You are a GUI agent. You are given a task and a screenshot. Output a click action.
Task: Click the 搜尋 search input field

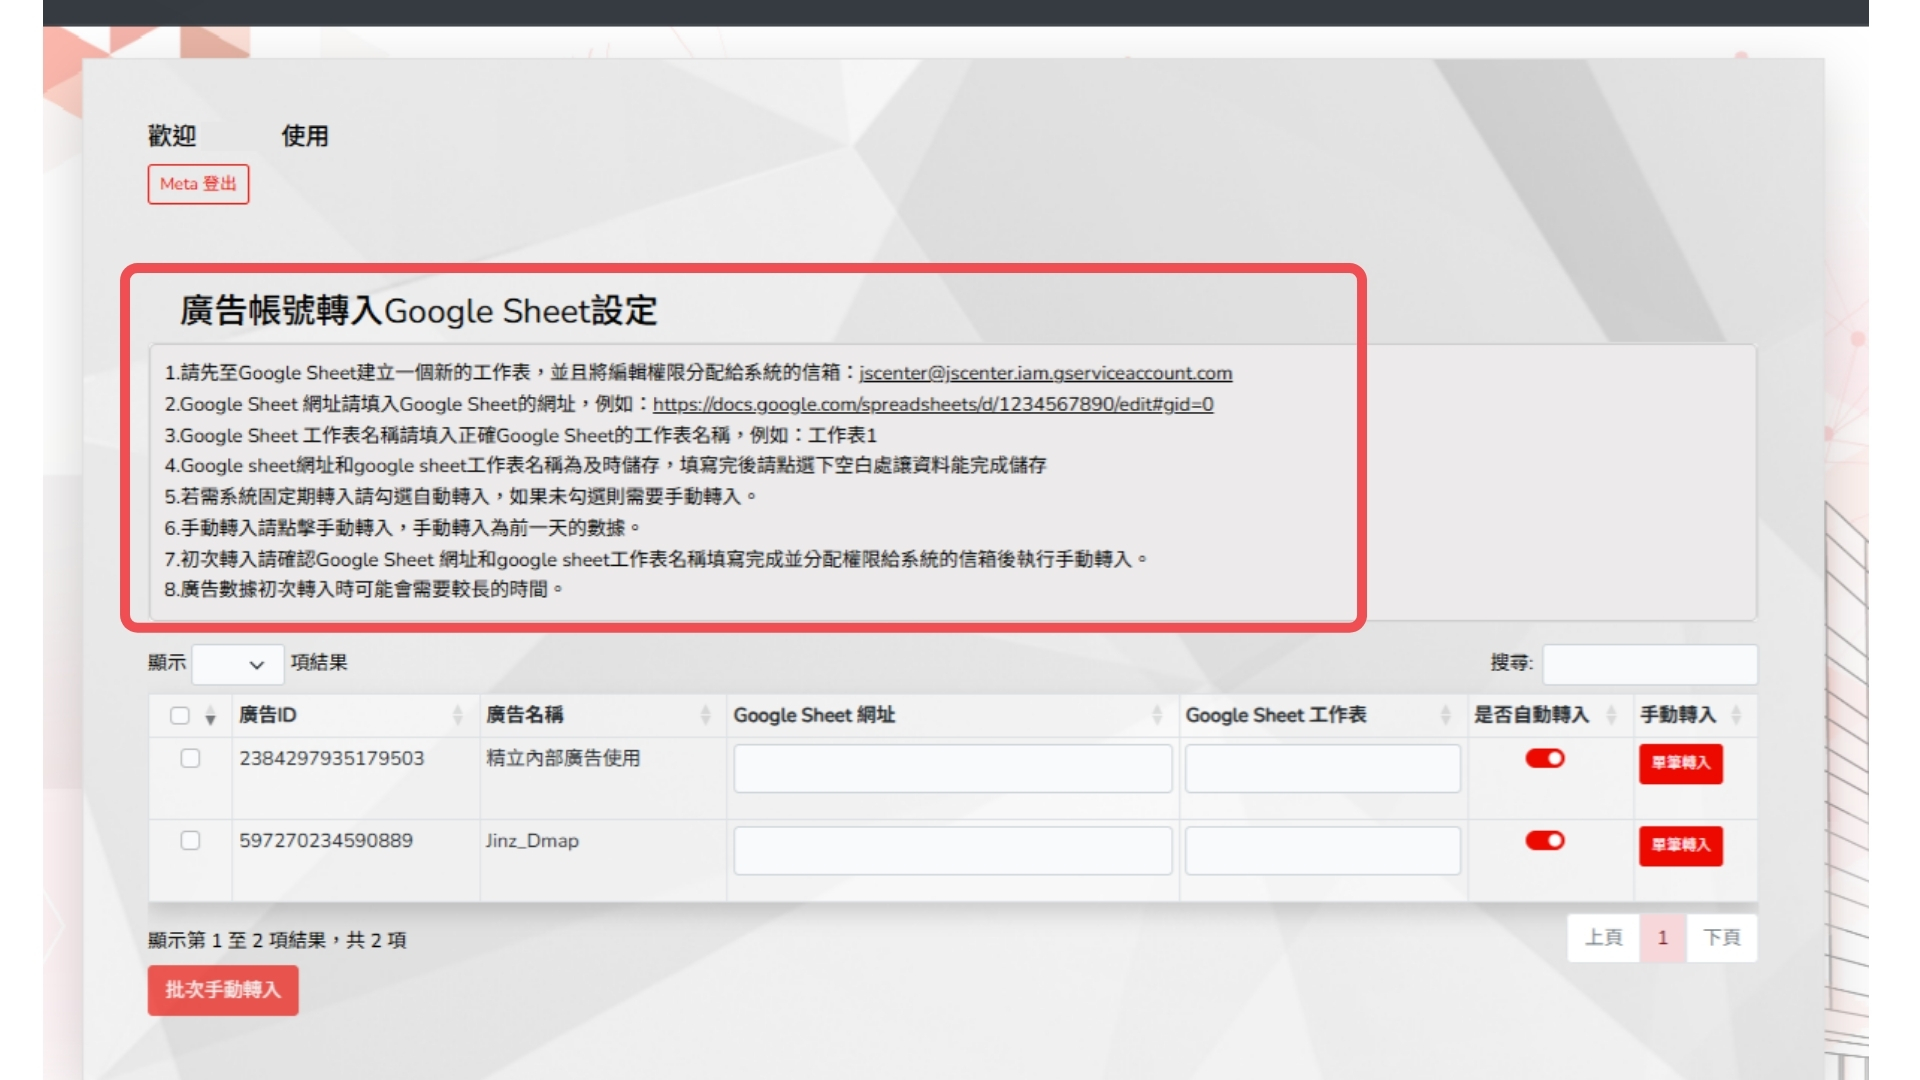tap(1649, 664)
